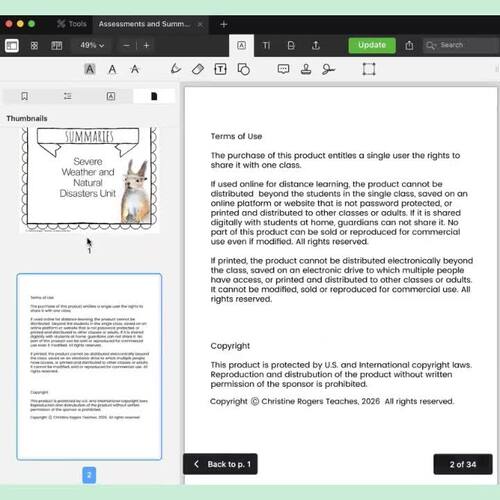Click the Search field
Viewport: 500px width, 500px height.
[461, 45]
